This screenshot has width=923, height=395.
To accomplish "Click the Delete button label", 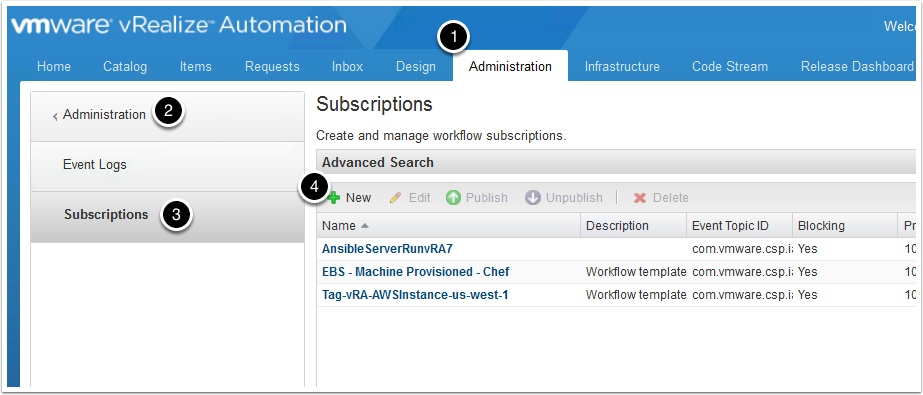I will pos(670,198).
